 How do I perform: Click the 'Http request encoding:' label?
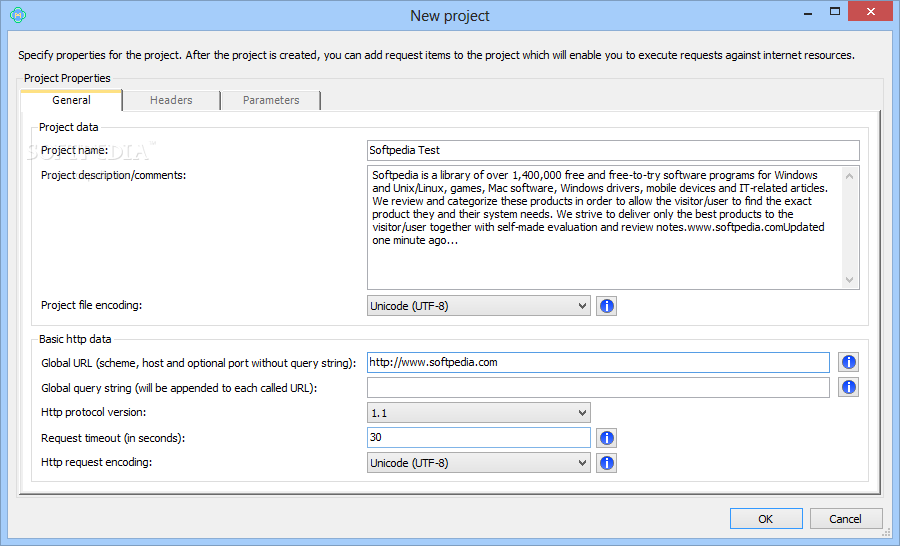click(96, 462)
